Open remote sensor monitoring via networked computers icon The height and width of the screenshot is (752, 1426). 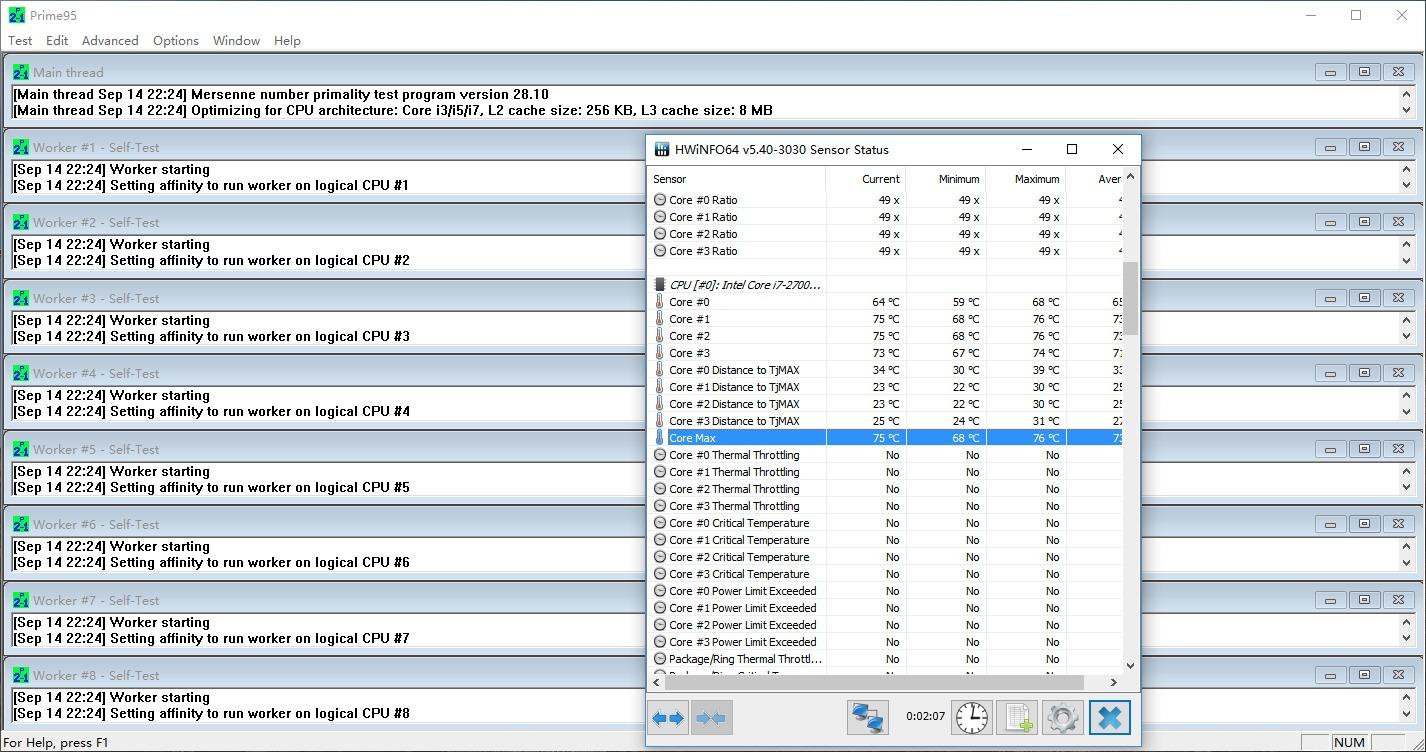click(x=867, y=717)
